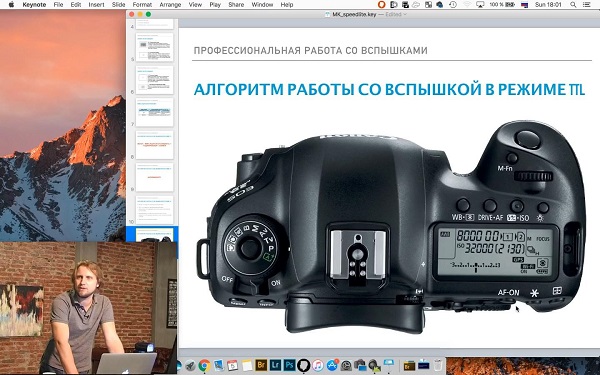Open the Share menu
The height and width of the screenshot is (375, 600).
pyautogui.click(x=236, y=5)
